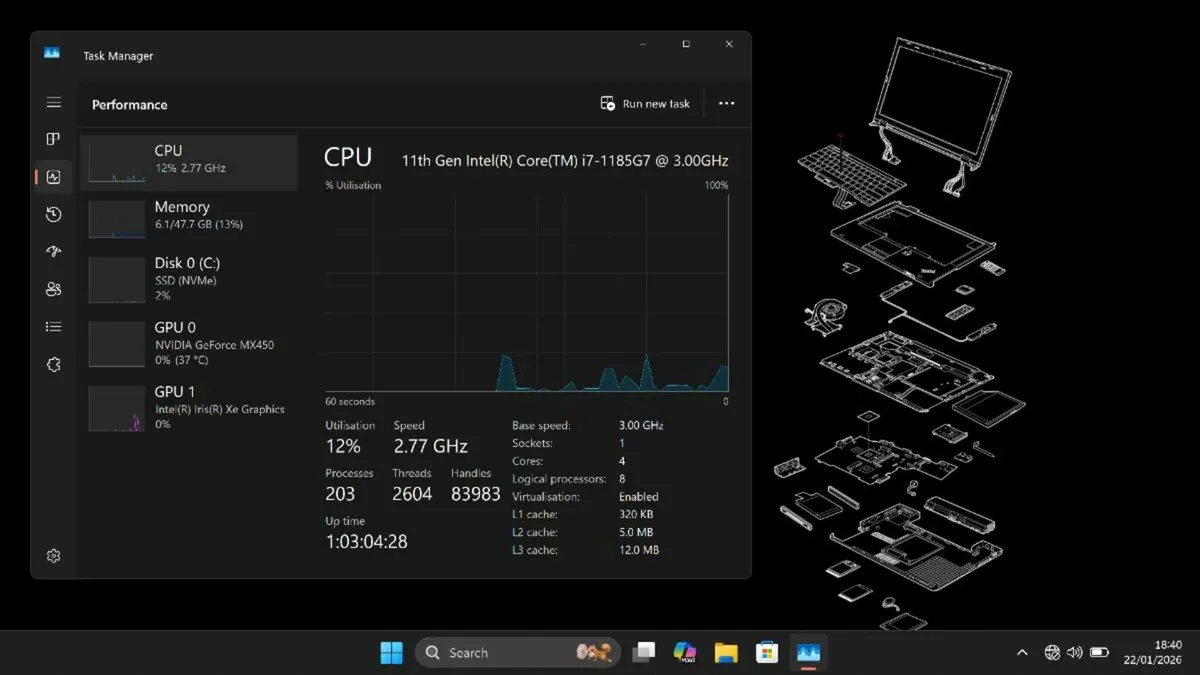Open File Explorer from the taskbar
Screen dimensions: 1200x675
tap(726, 652)
